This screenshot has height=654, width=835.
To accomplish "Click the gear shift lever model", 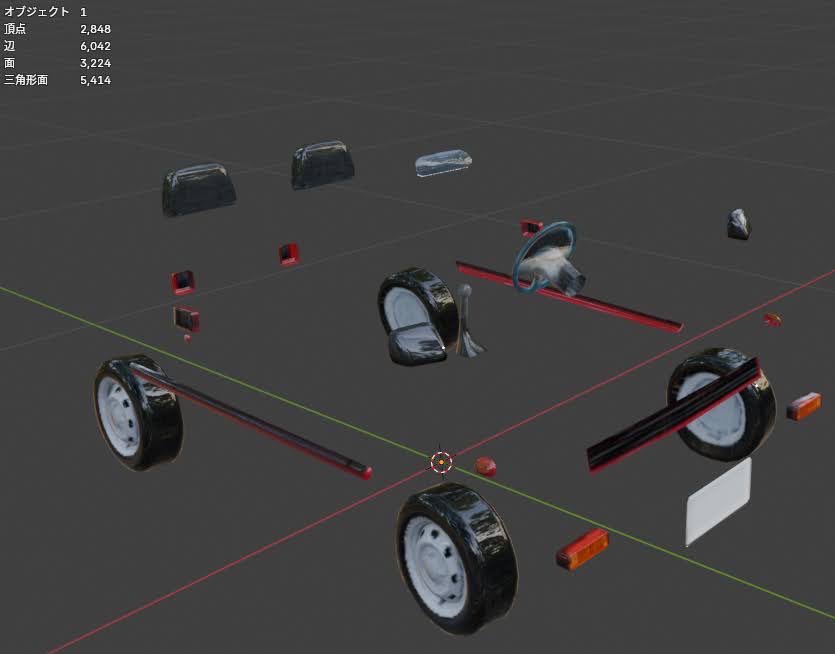I will (x=469, y=321).
